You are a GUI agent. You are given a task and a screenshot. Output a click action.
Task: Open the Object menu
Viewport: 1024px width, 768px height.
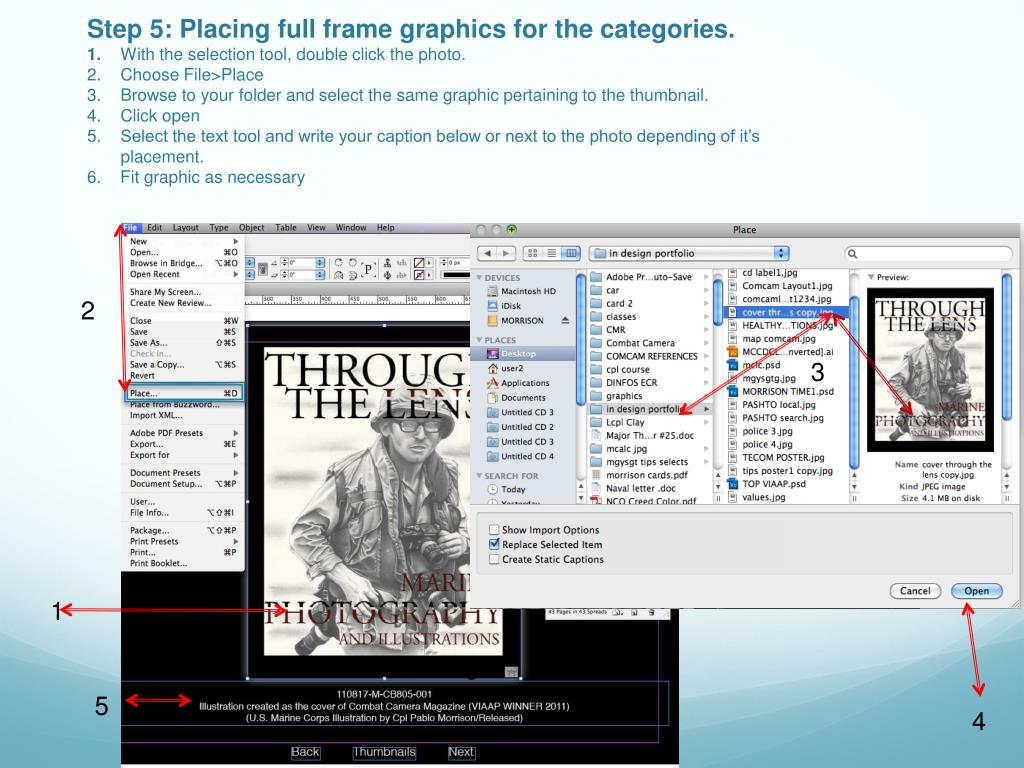click(251, 227)
